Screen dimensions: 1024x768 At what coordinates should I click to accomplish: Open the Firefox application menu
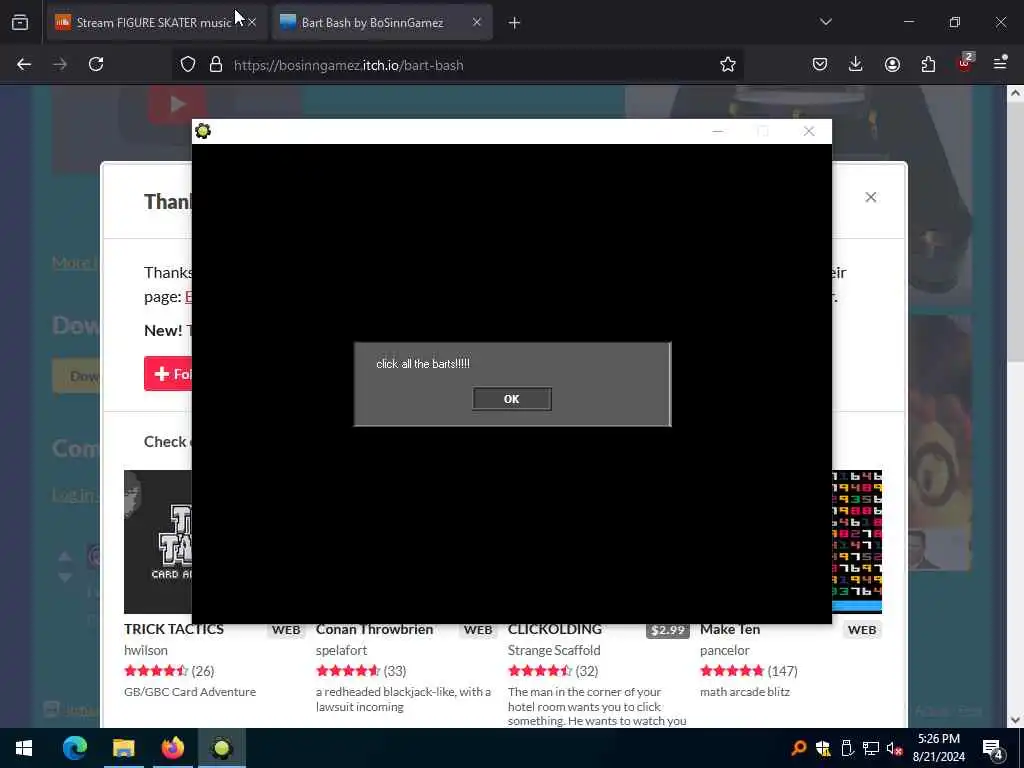pos(1000,63)
